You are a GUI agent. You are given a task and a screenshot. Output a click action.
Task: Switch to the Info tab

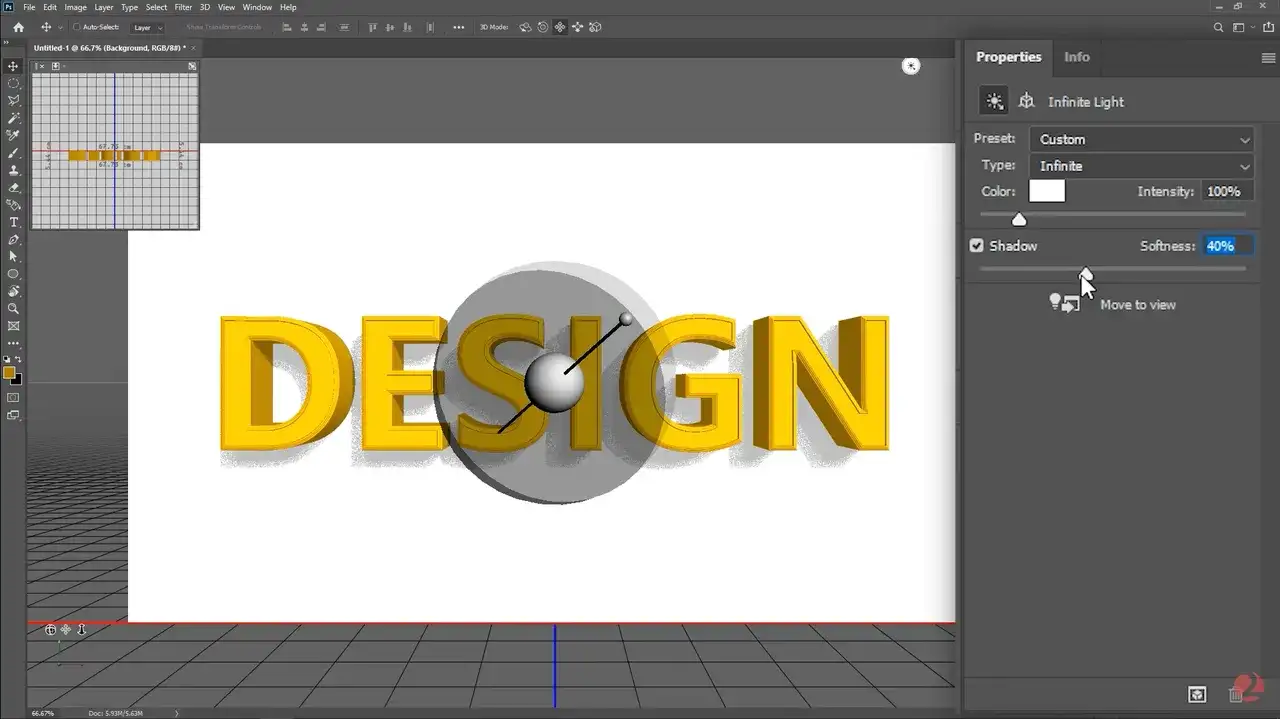(1076, 57)
